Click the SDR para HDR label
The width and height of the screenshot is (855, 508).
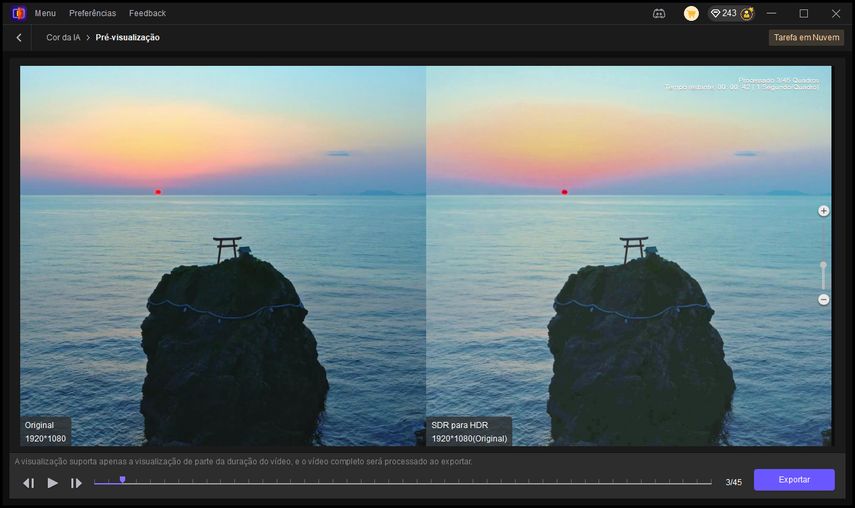point(469,432)
